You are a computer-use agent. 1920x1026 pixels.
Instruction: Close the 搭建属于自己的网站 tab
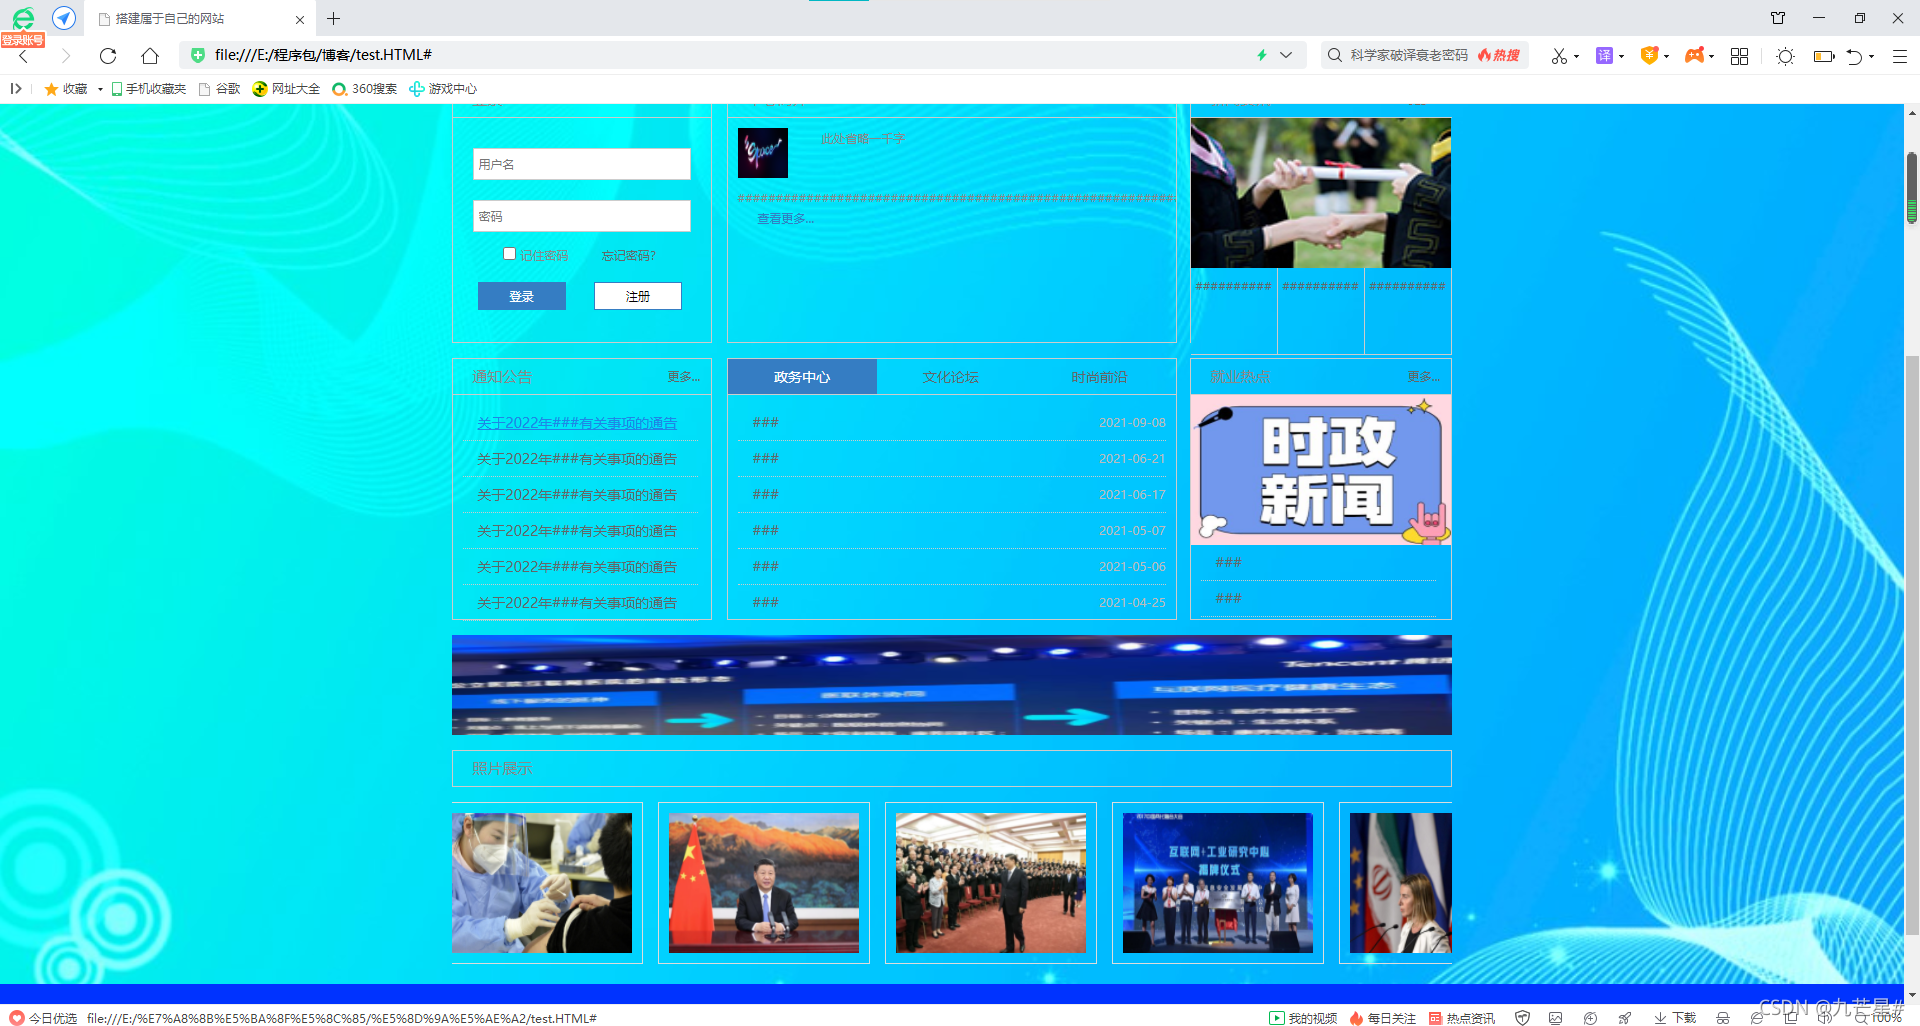pos(300,19)
